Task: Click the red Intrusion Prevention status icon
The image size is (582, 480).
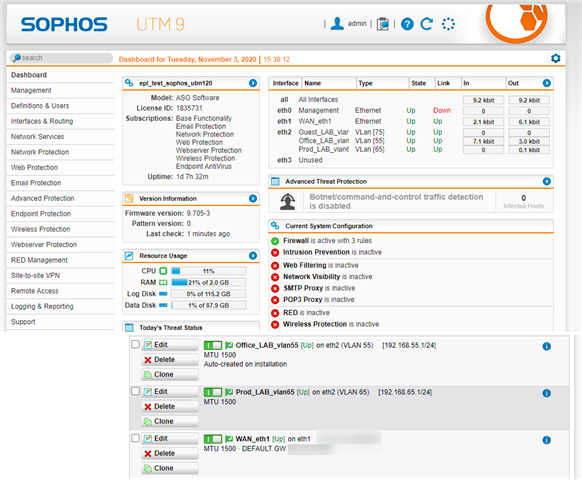Action: click(275, 252)
